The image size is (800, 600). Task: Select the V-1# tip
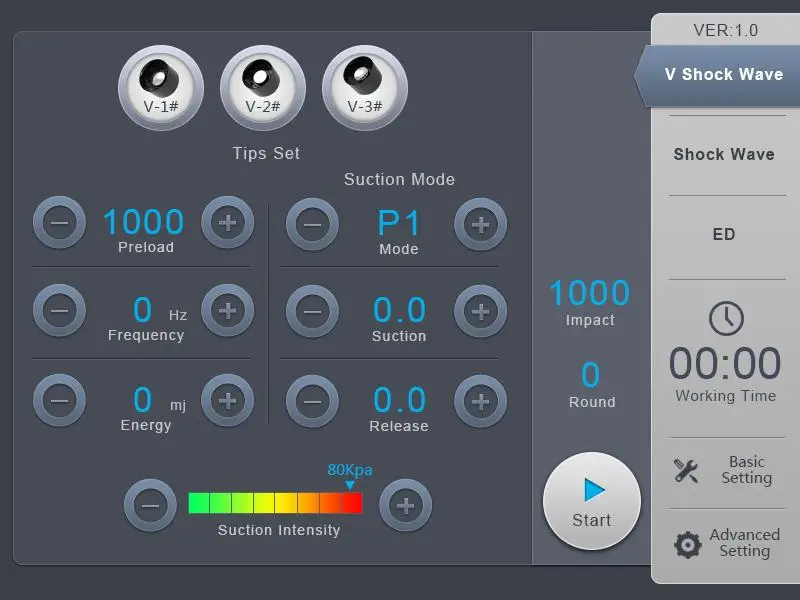(161, 88)
